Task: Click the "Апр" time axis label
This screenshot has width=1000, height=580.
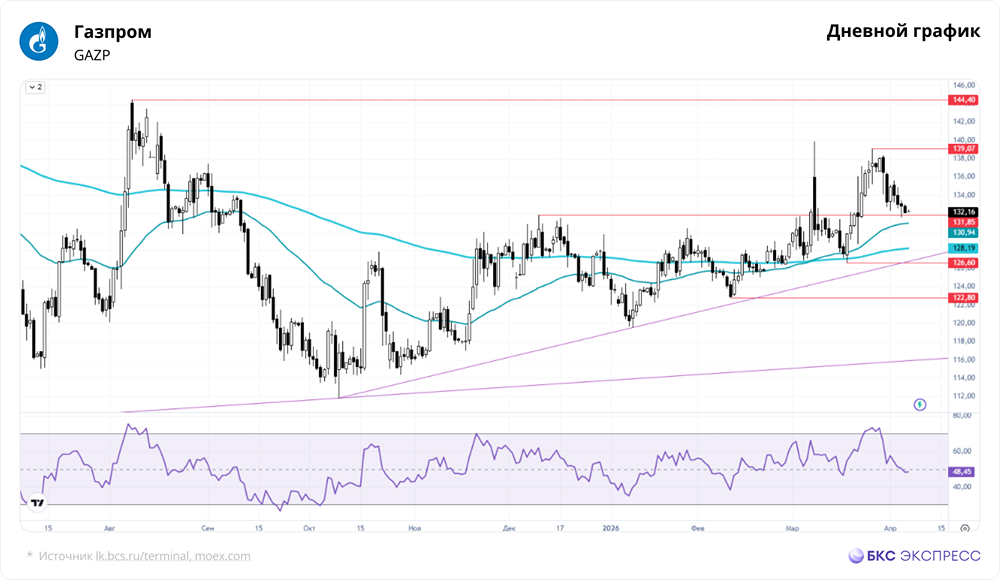Action: [890, 528]
